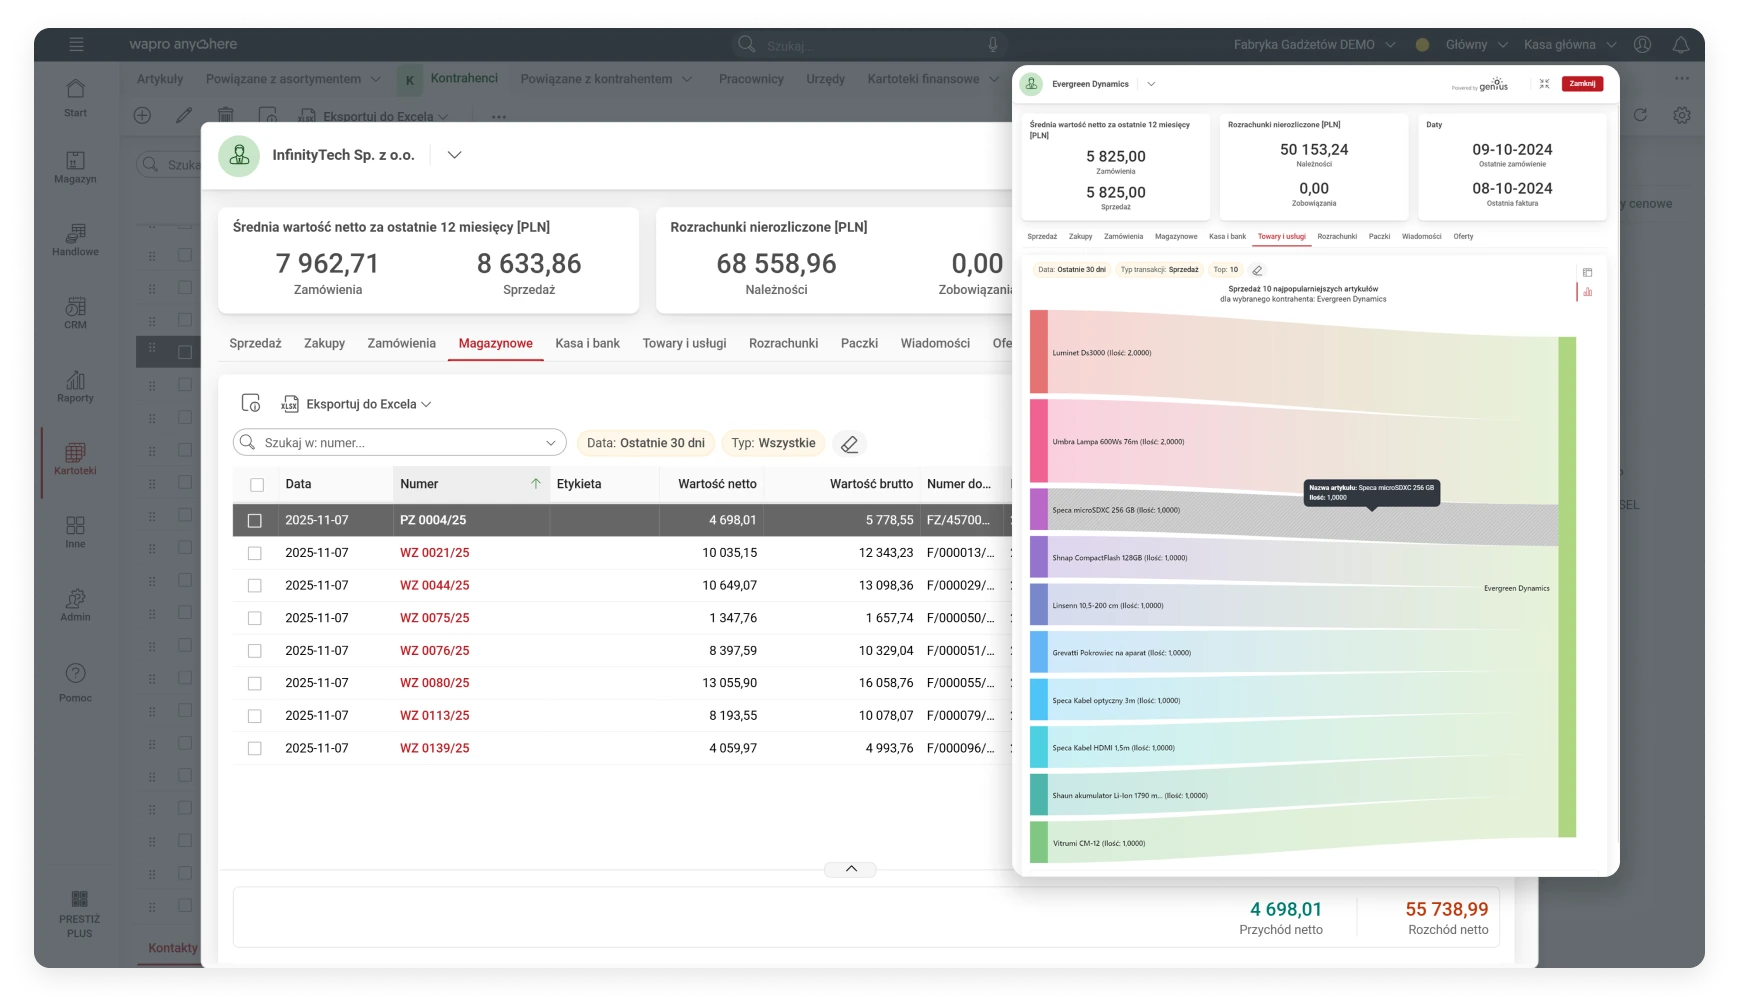Click the notifications bell icon

1681,45
